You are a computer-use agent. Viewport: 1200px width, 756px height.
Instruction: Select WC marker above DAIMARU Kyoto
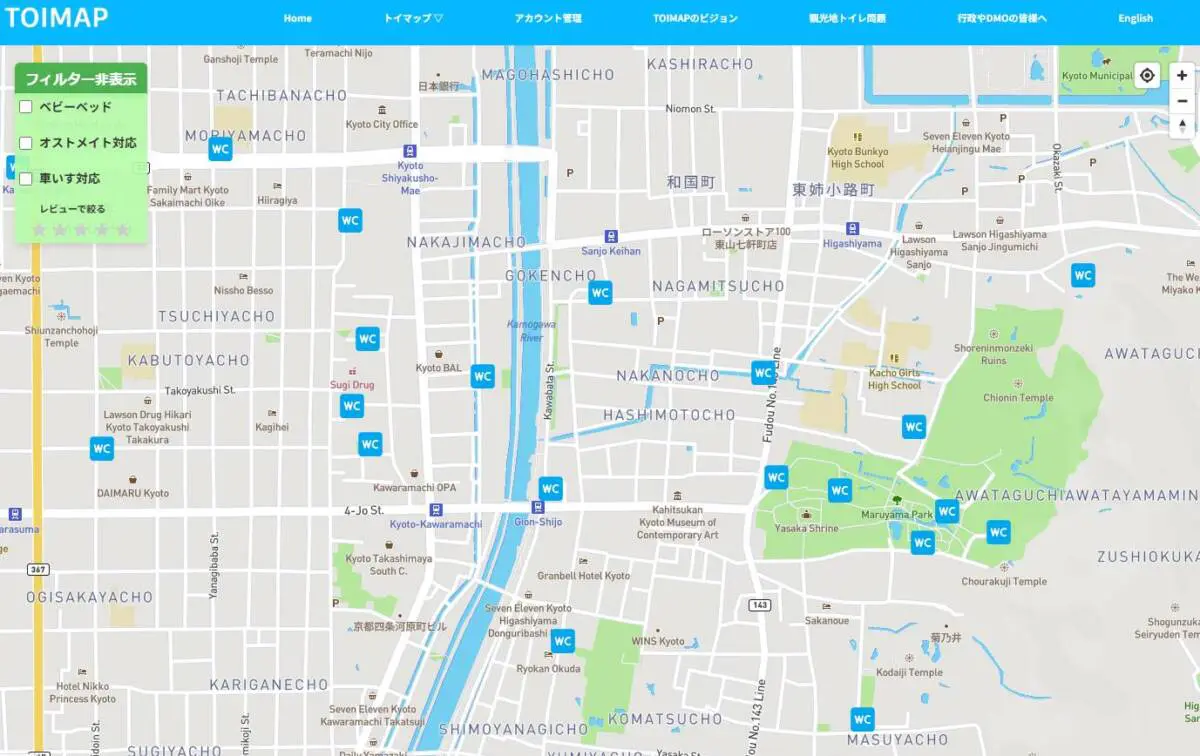(x=102, y=449)
